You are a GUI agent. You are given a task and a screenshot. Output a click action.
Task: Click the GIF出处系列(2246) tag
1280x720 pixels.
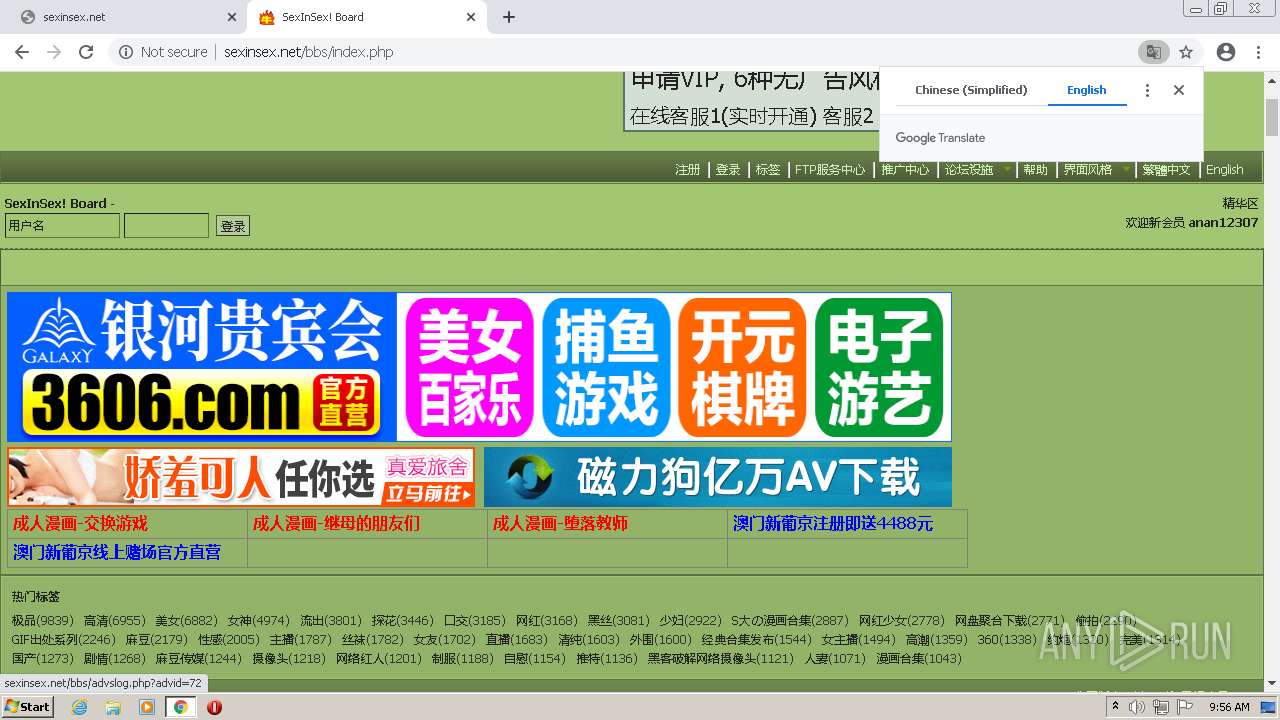click(x=63, y=640)
